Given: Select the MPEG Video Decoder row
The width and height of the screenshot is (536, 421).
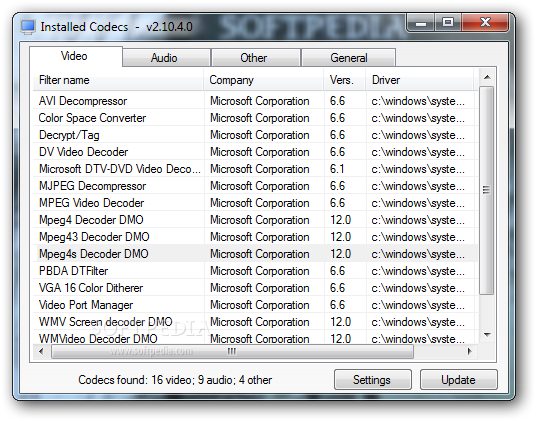Looking at the screenshot, I should click(x=255, y=203).
